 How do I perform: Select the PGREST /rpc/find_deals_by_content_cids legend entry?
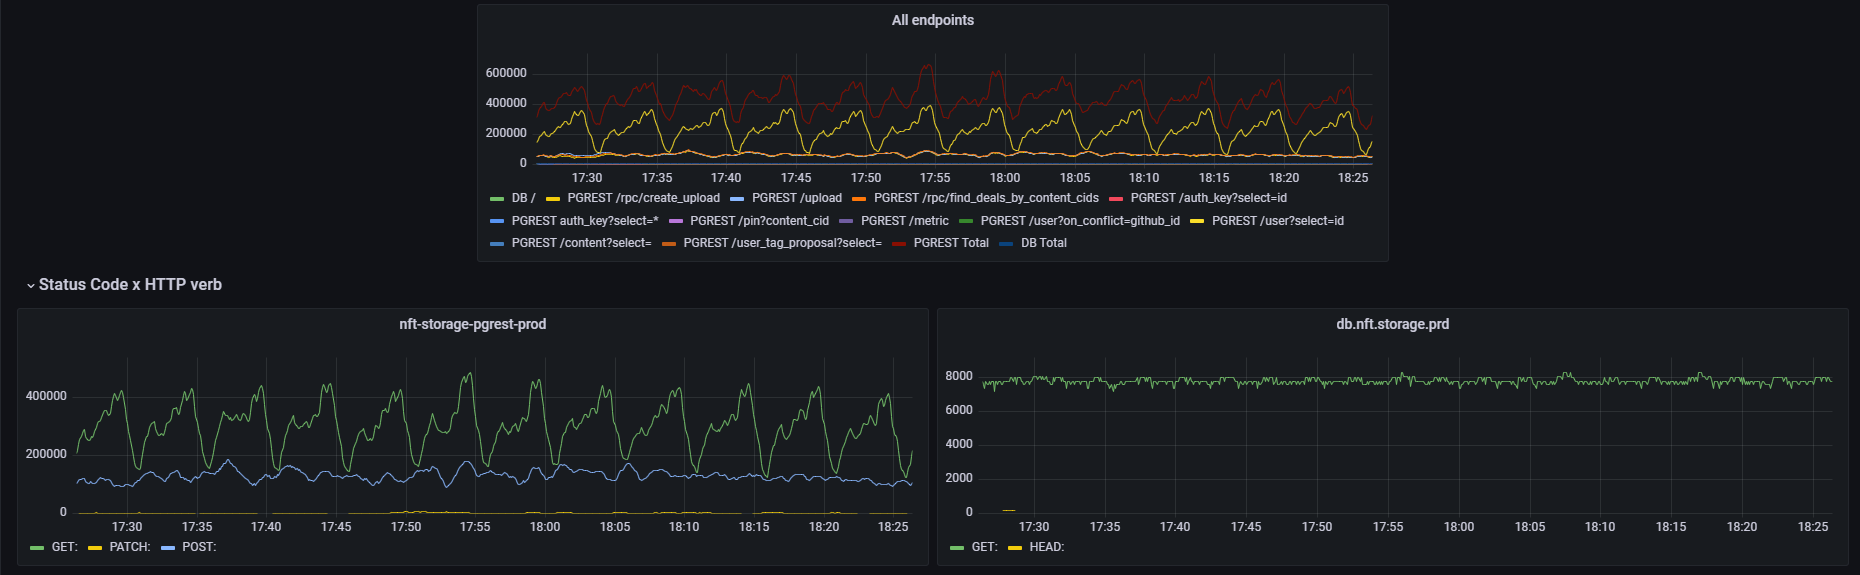pyautogui.click(x=986, y=198)
